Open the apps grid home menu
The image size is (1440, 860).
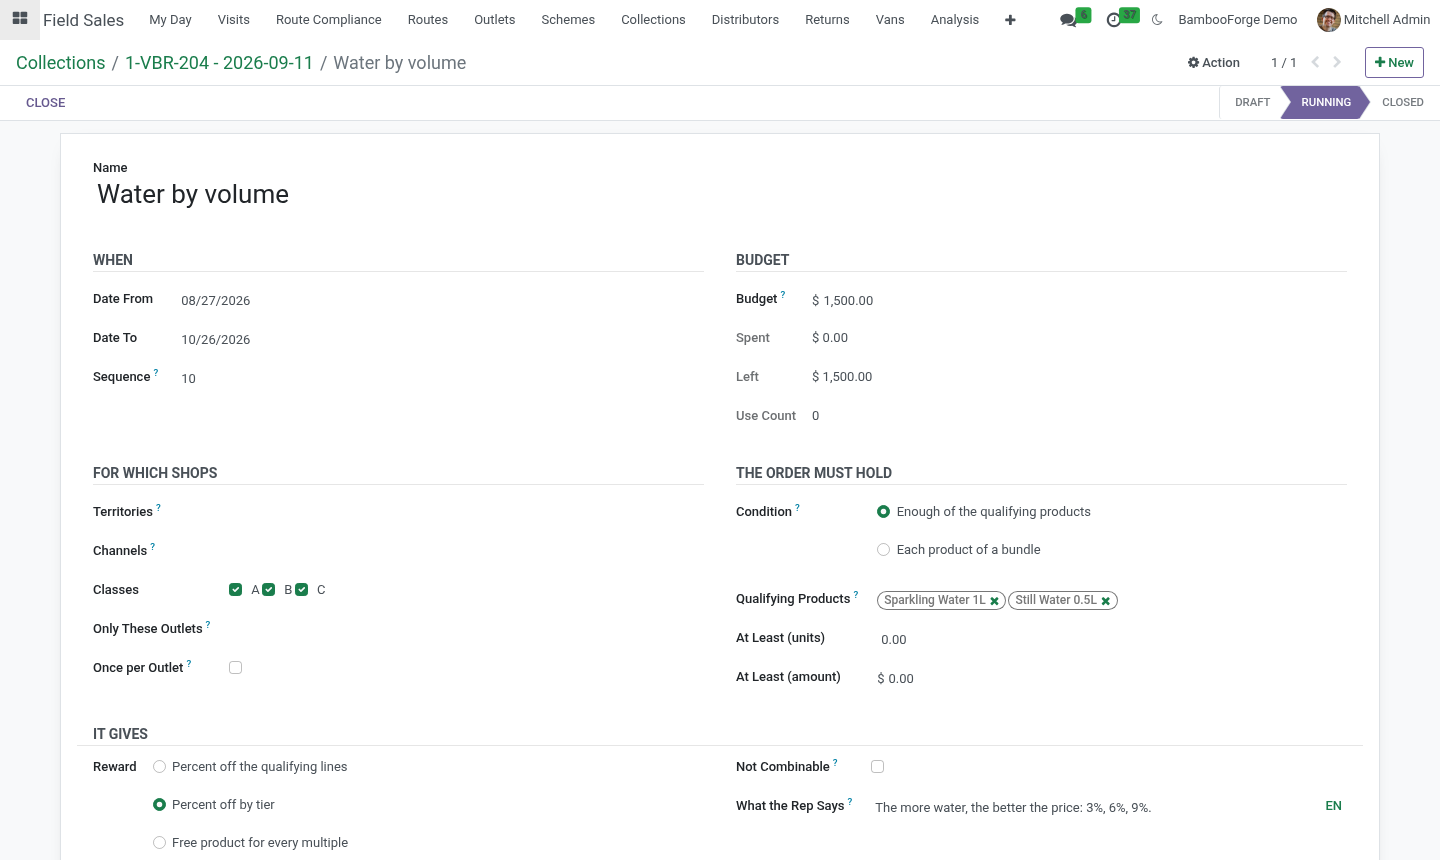20,19
